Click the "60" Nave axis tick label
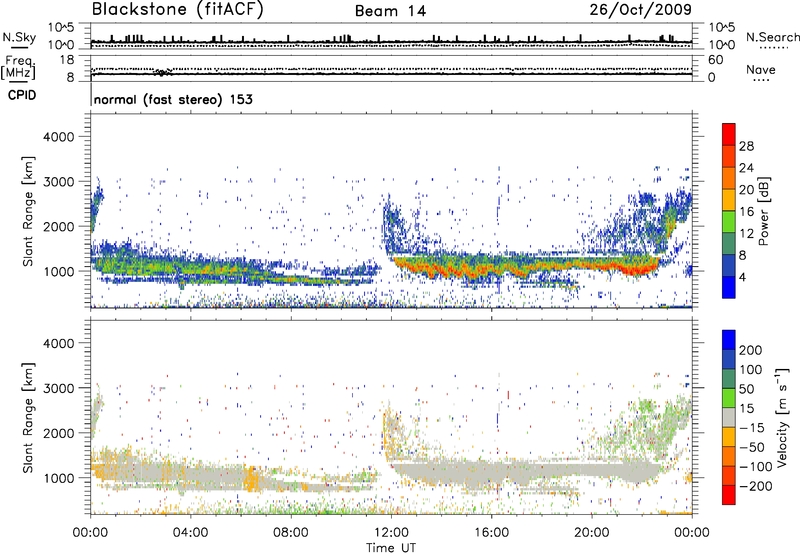The height and width of the screenshot is (554, 800). coord(715,60)
